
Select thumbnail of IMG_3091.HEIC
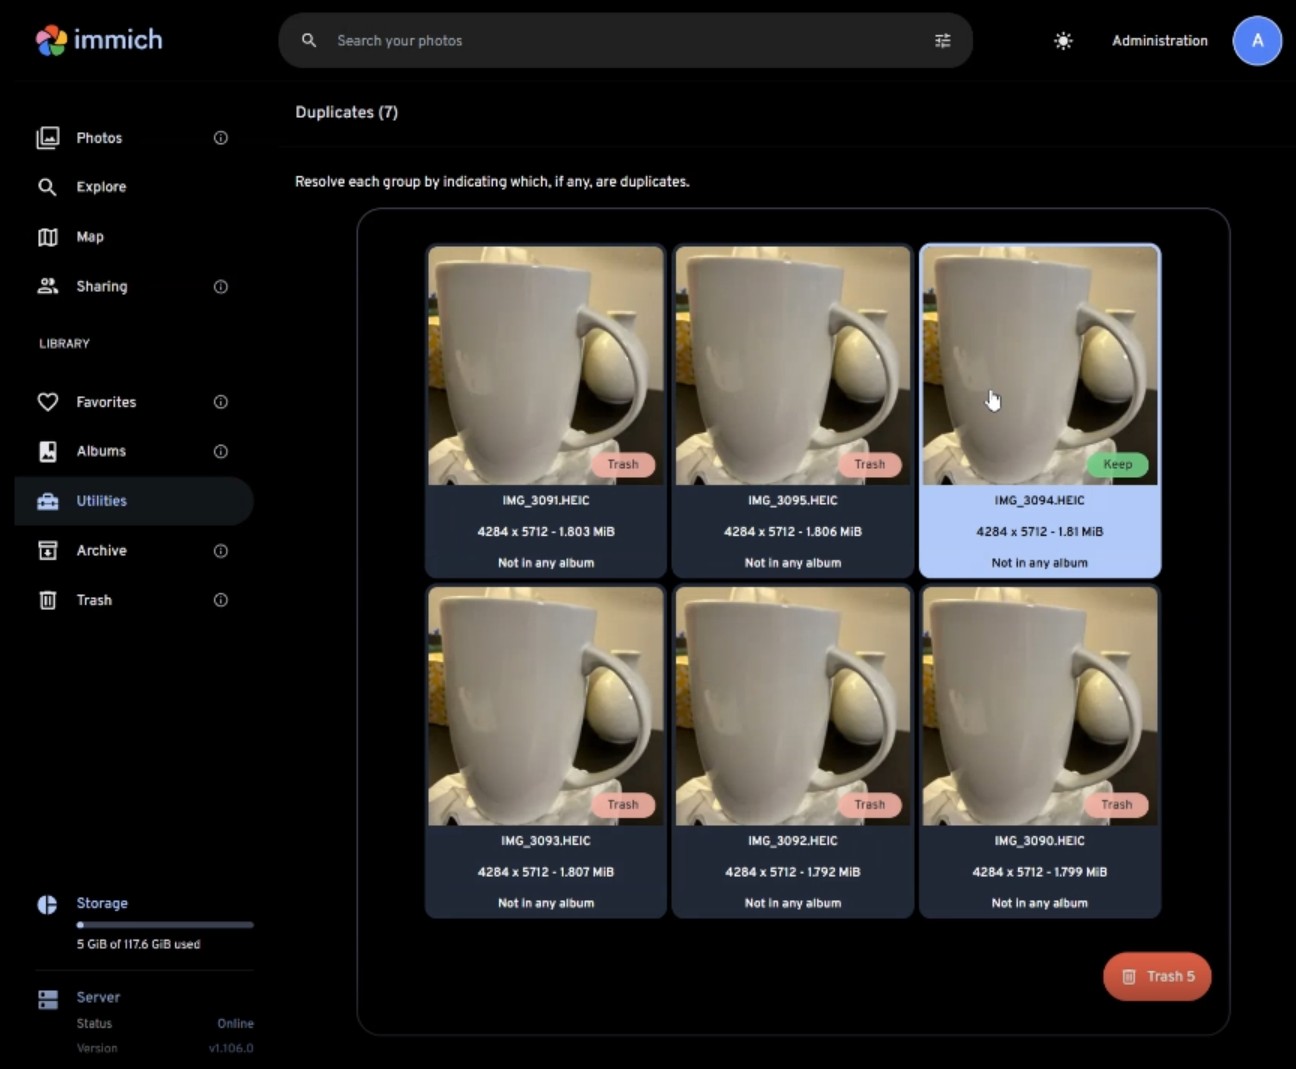point(546,366)
